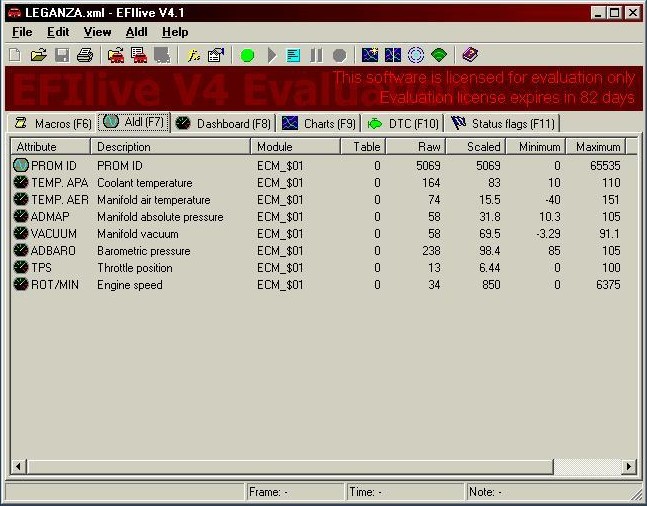Click "Barometric pressure" description text
The height and width of the screenshot is (506, 647).
coord(144,251)
